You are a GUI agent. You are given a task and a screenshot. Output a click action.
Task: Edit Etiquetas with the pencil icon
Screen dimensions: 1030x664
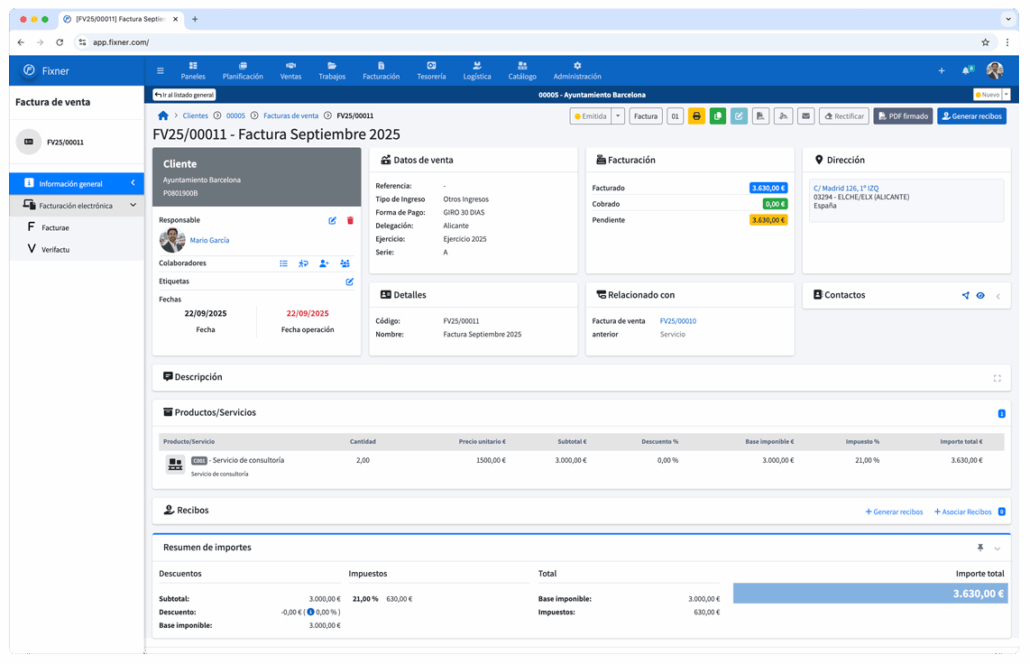tap(350, 282)
